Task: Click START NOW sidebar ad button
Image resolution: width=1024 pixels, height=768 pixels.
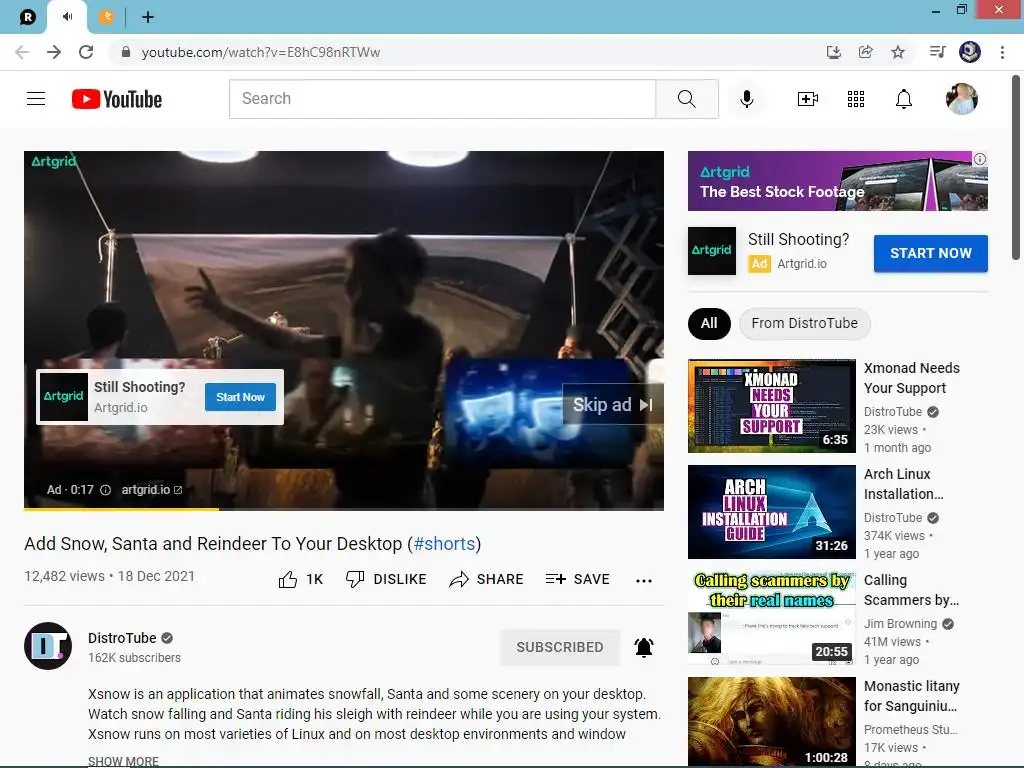Action: pos(931,253)
